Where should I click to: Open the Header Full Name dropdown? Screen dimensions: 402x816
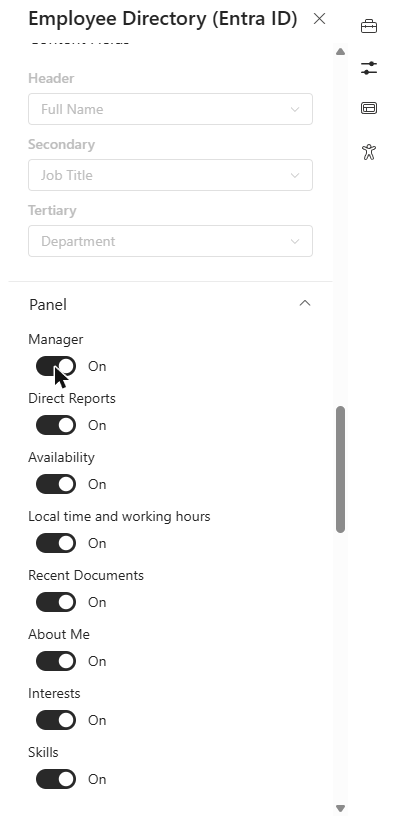click(x=170, y=109)
